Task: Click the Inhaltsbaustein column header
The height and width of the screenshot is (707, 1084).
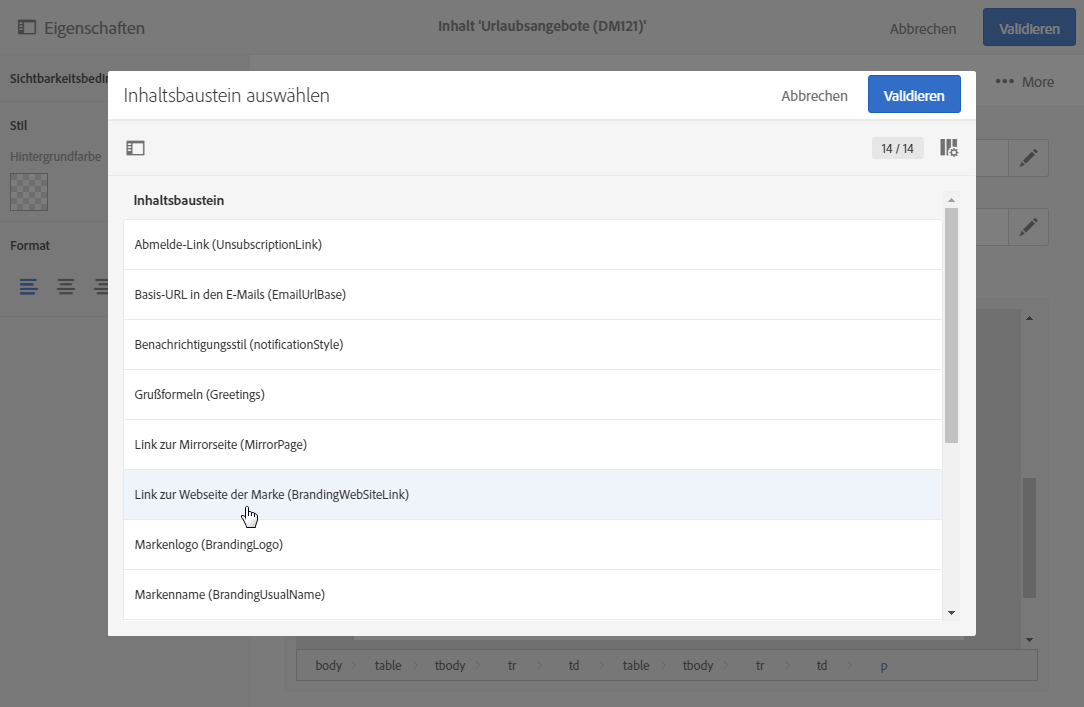Action: 179,200
